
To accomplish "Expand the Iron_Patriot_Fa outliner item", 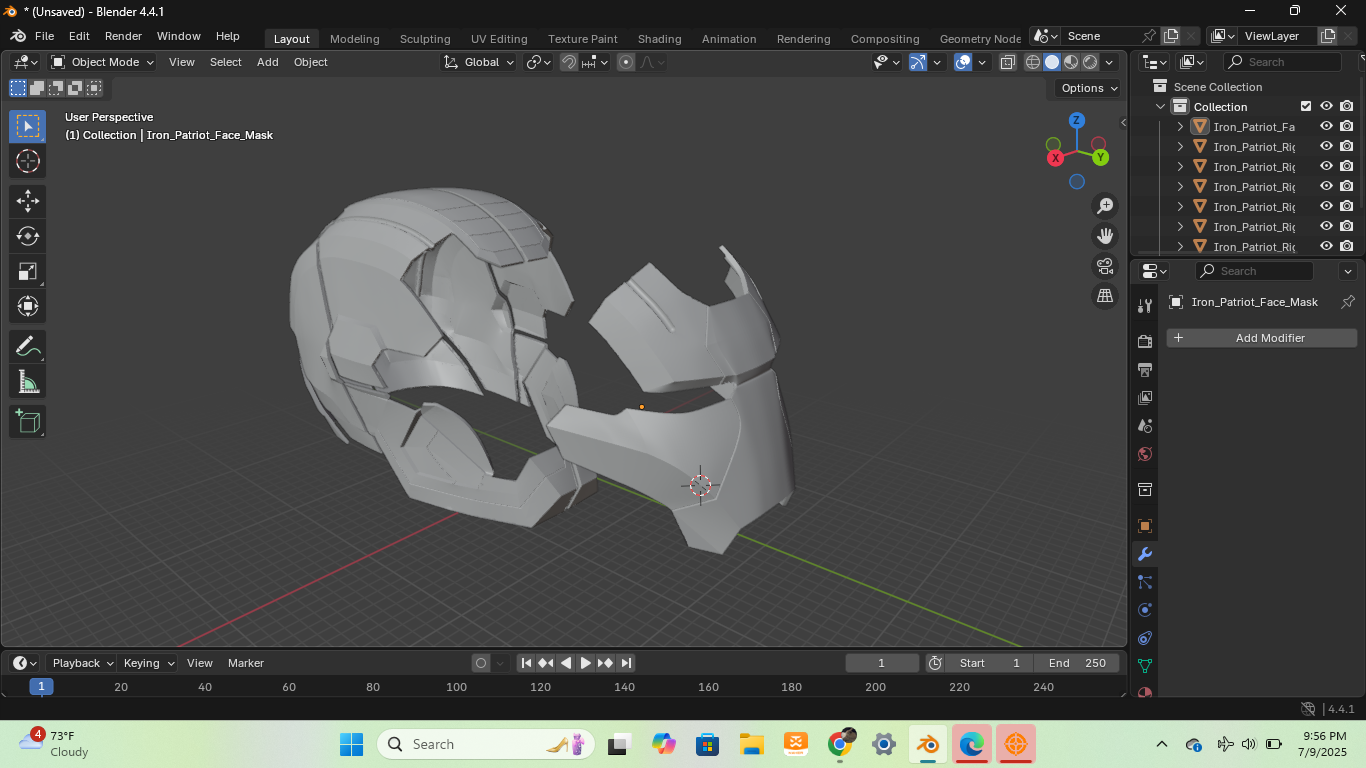I will pyautogui.click(x=1180, y=127).
